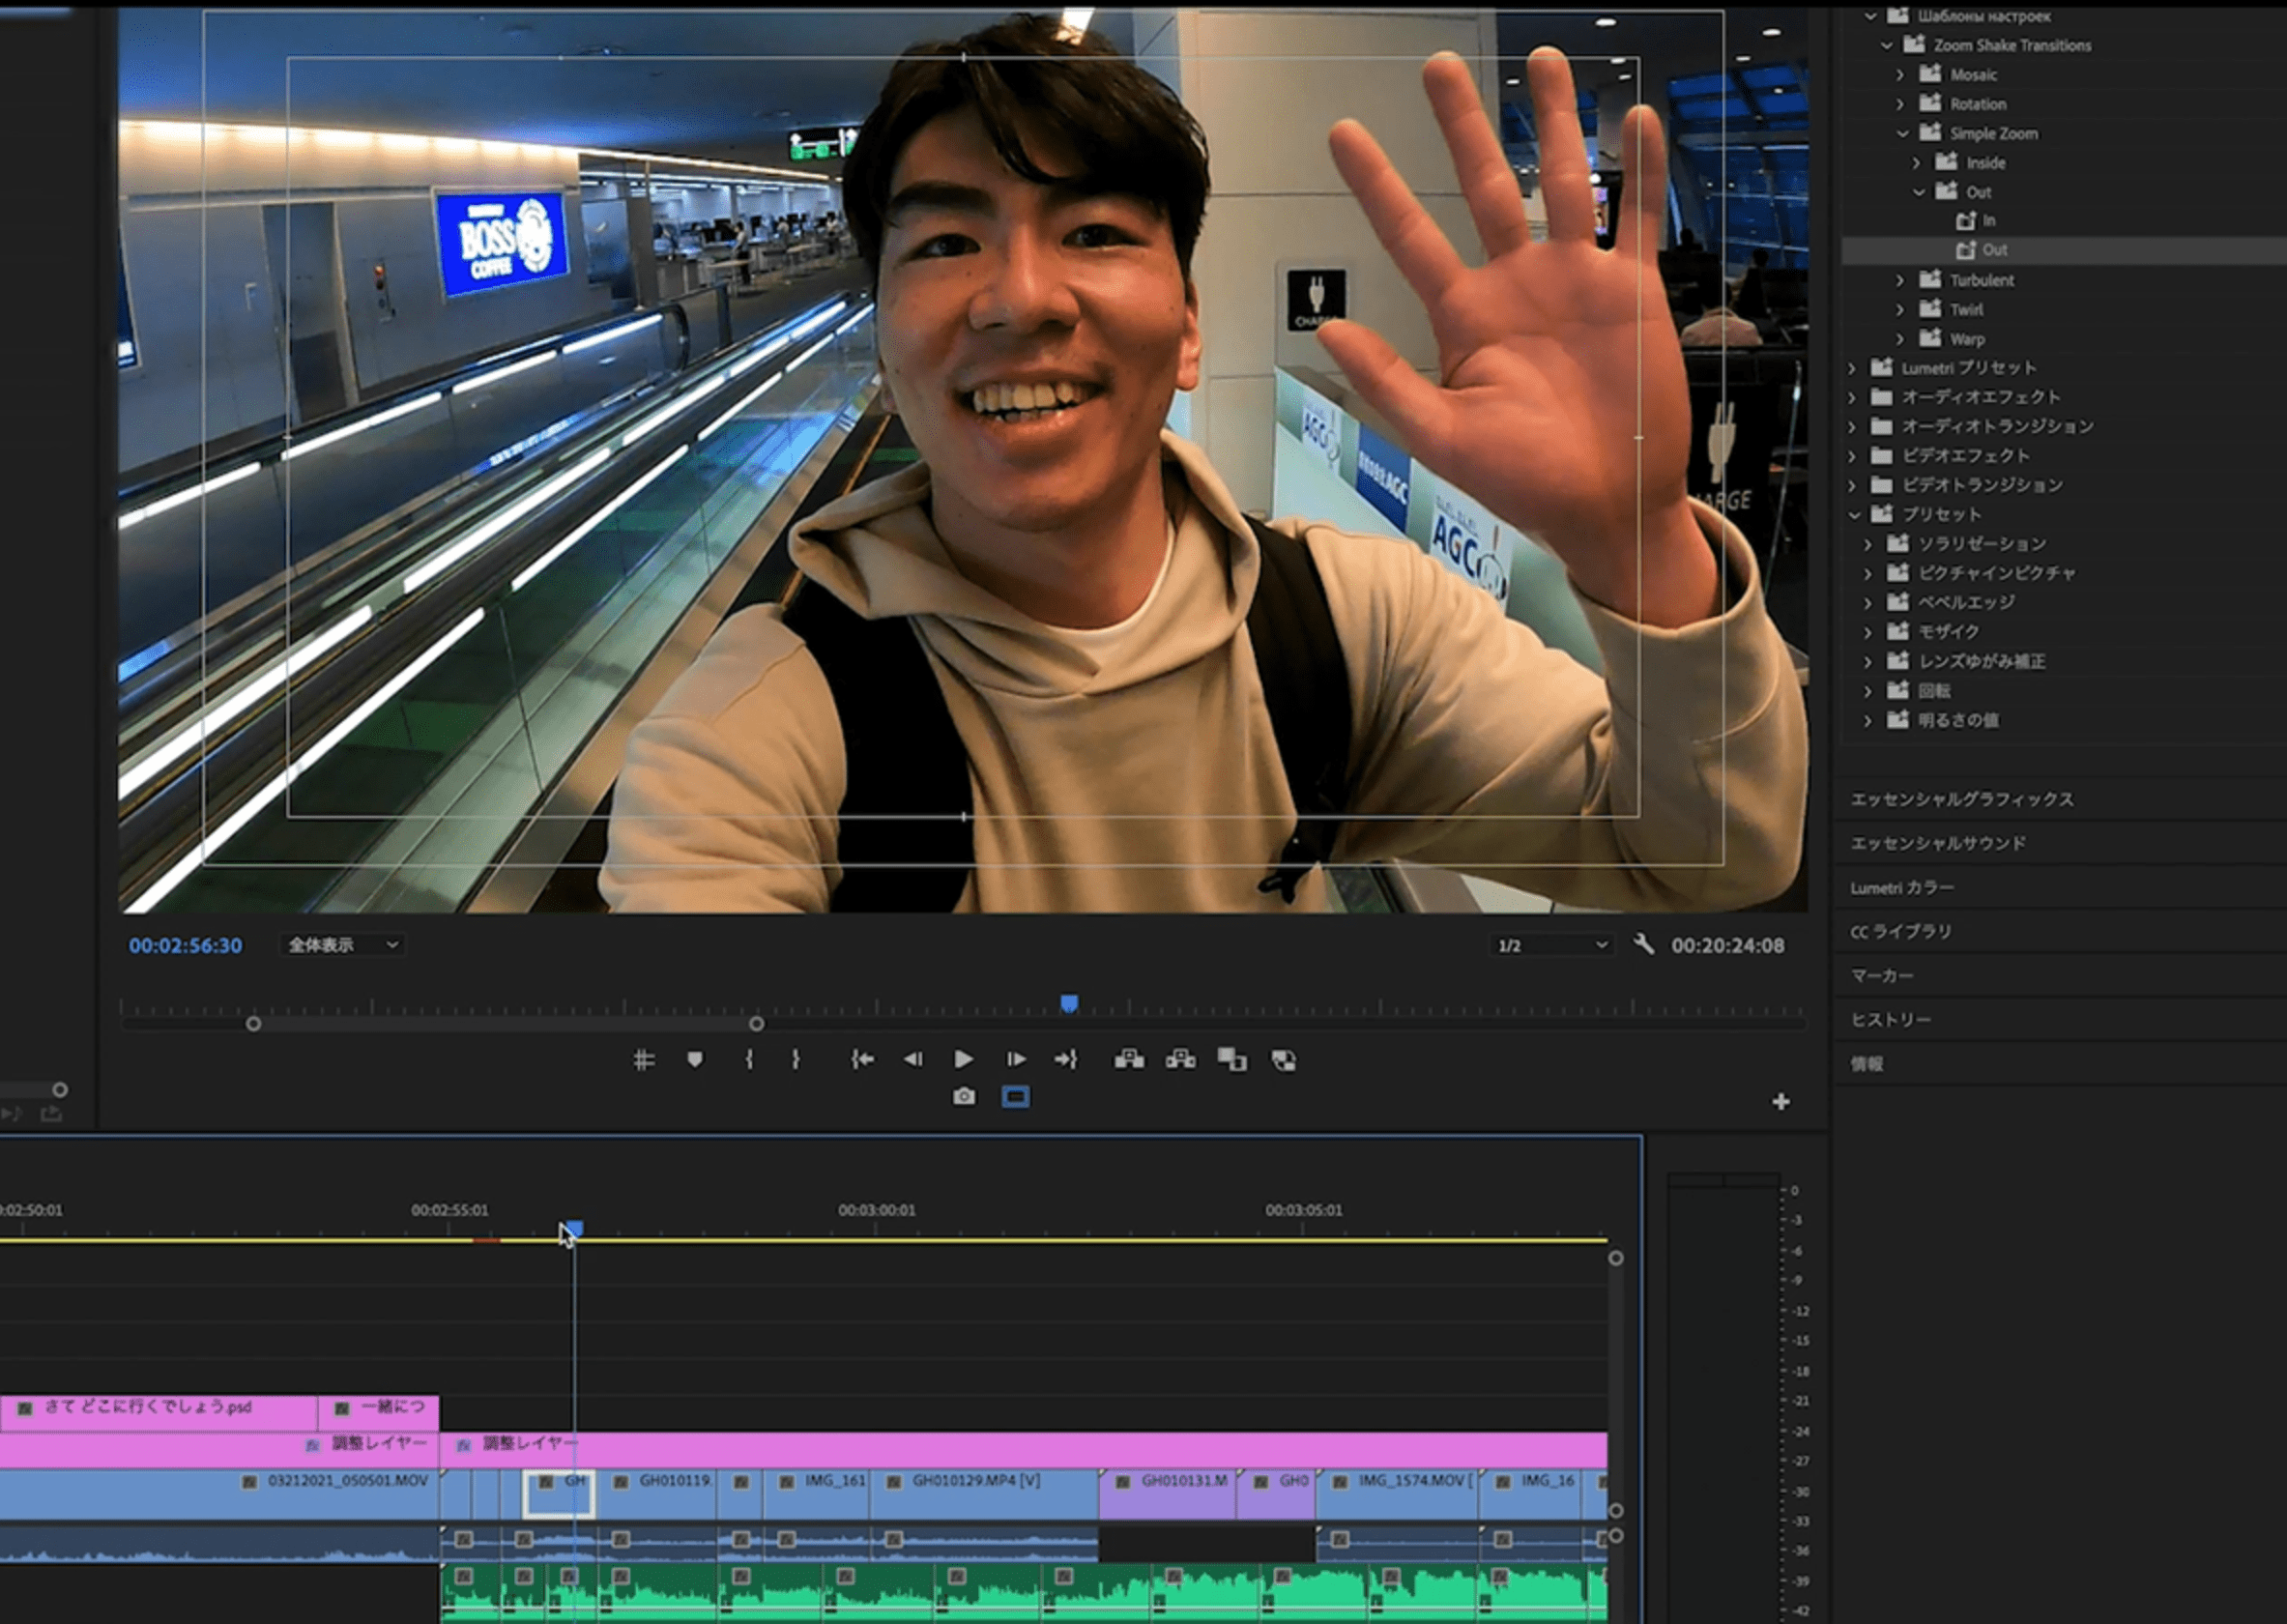Select the highlighted Out preset item
Image resolution: width=2287 pixels, height=1624 pixels.
tap(1993, 250)
